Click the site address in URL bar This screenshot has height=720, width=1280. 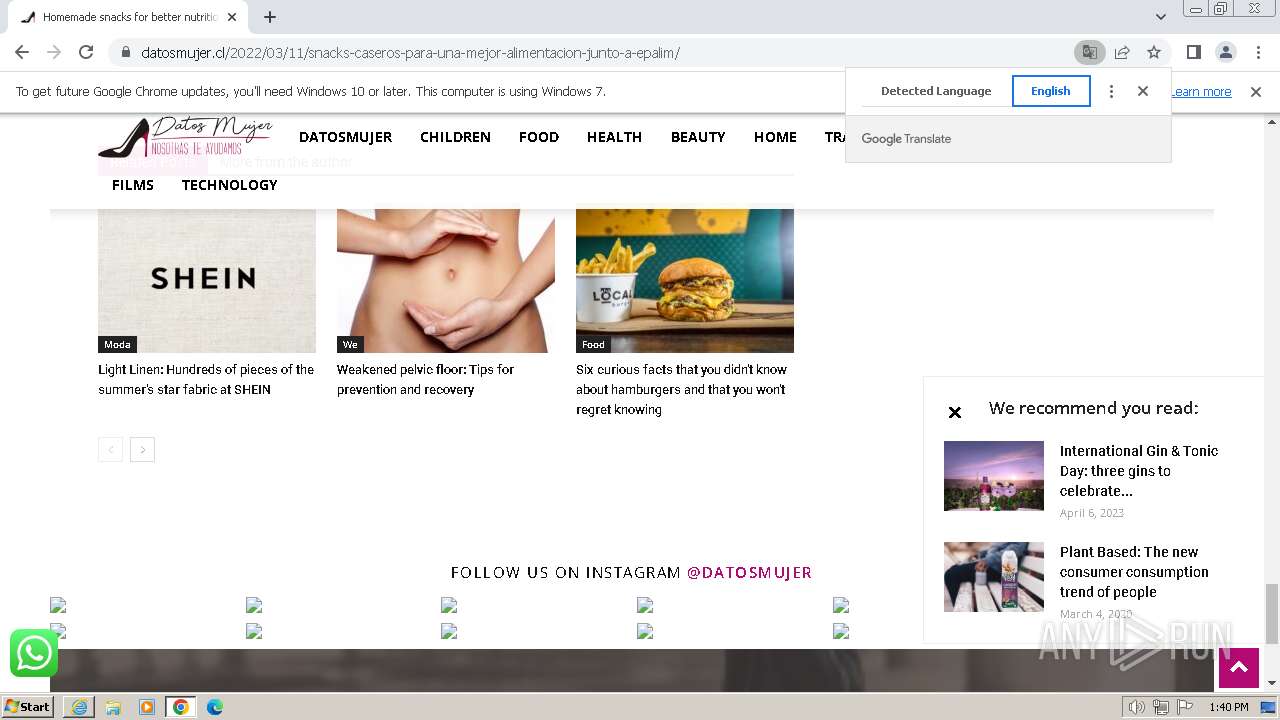tap(410, 53)
